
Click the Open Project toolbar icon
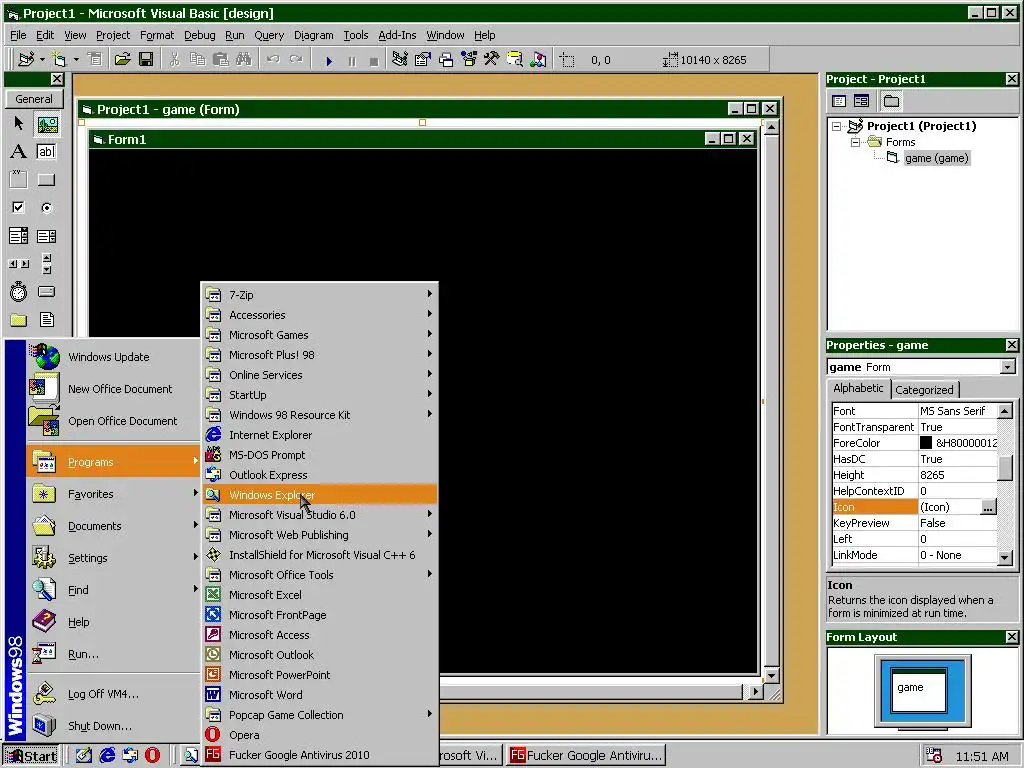coord(122,60)
